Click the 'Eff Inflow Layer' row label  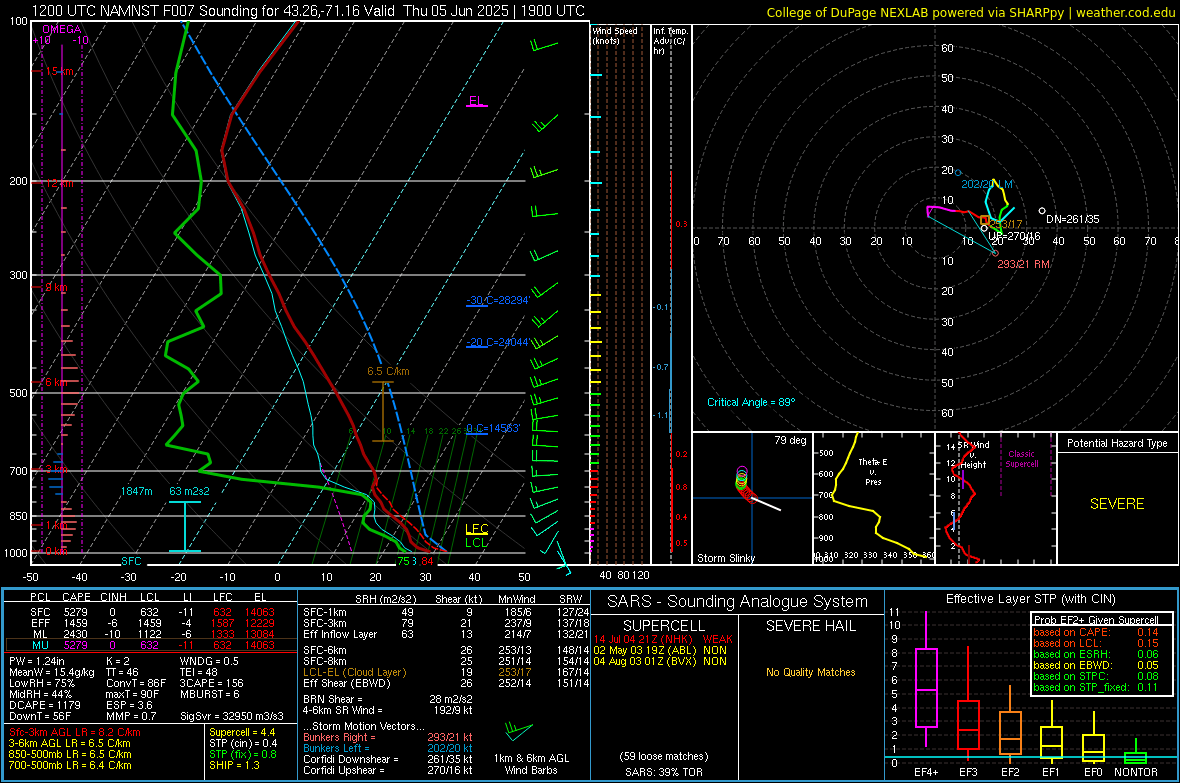[340, 634]
